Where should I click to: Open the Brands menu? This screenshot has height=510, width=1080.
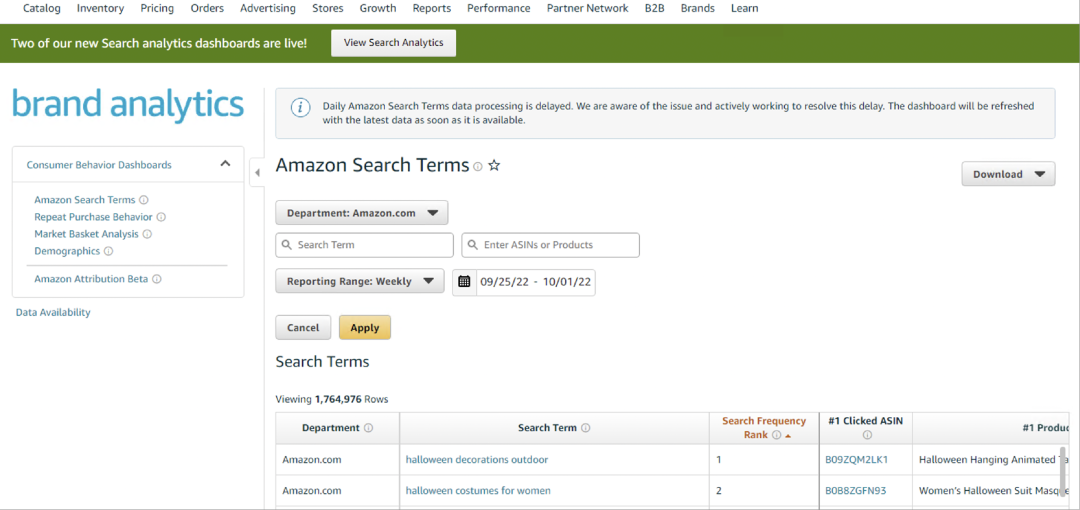coord(698,8)
